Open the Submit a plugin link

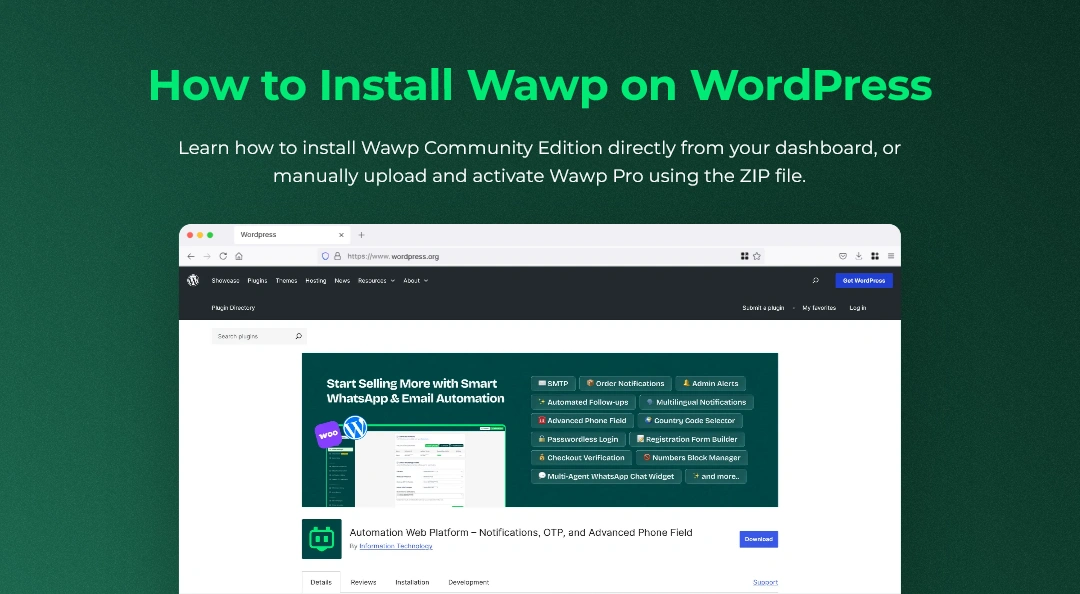[x=763, y=308]
